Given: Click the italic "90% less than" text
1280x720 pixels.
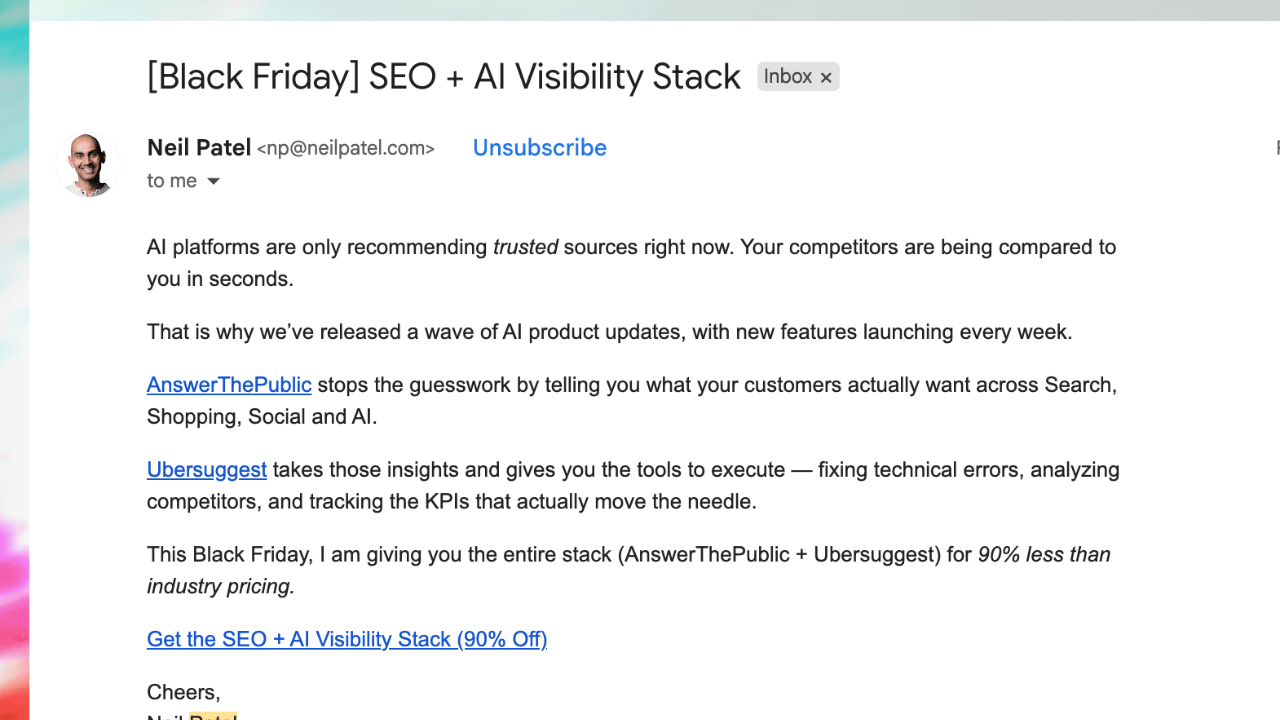Looking at the screenshot, I should point(1043,555).
